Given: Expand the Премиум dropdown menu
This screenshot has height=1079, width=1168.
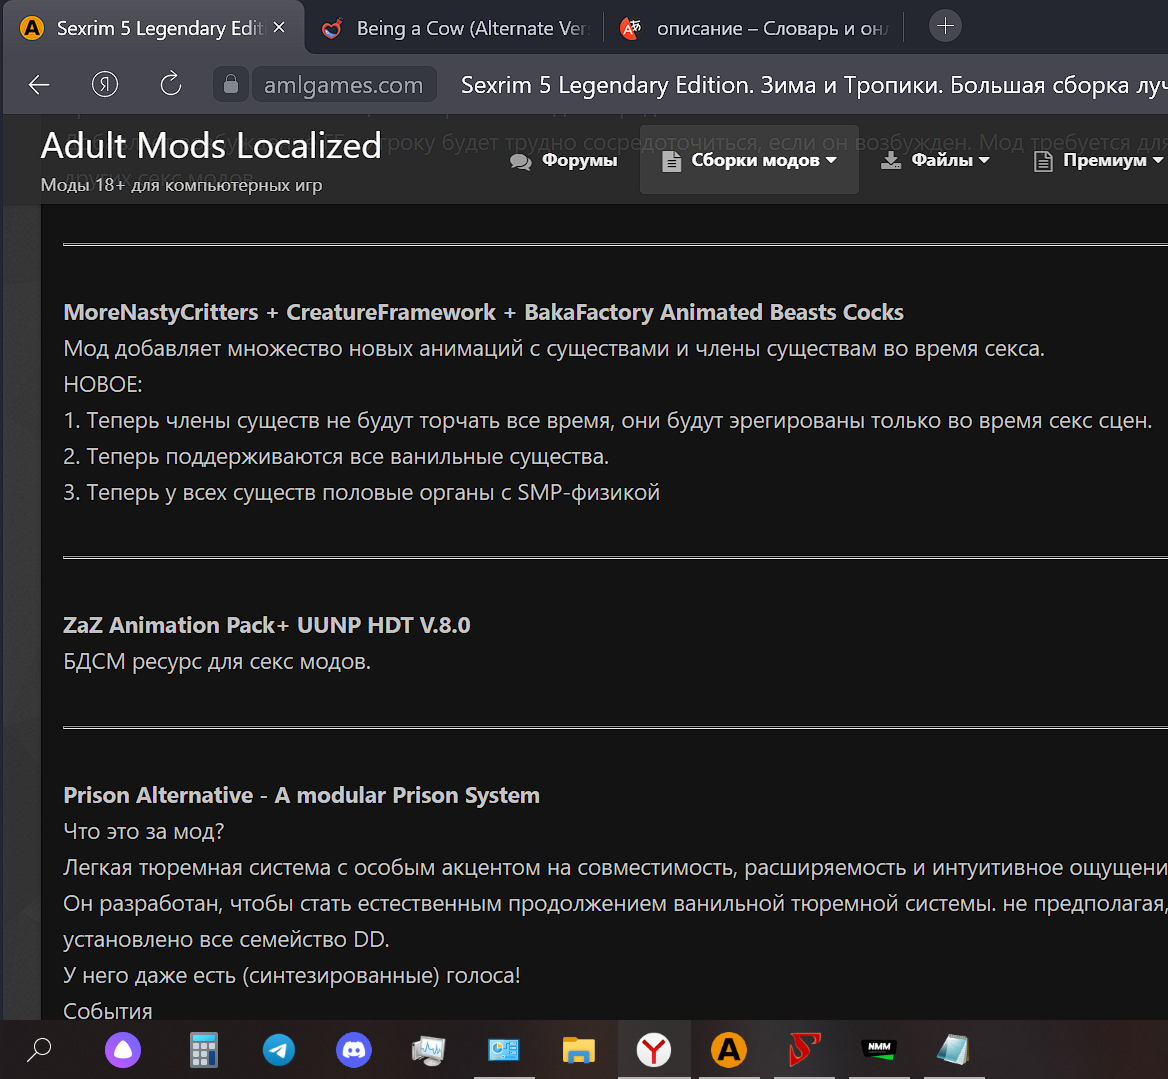Looking at the screenshot, I should [x=1099, y=160].
